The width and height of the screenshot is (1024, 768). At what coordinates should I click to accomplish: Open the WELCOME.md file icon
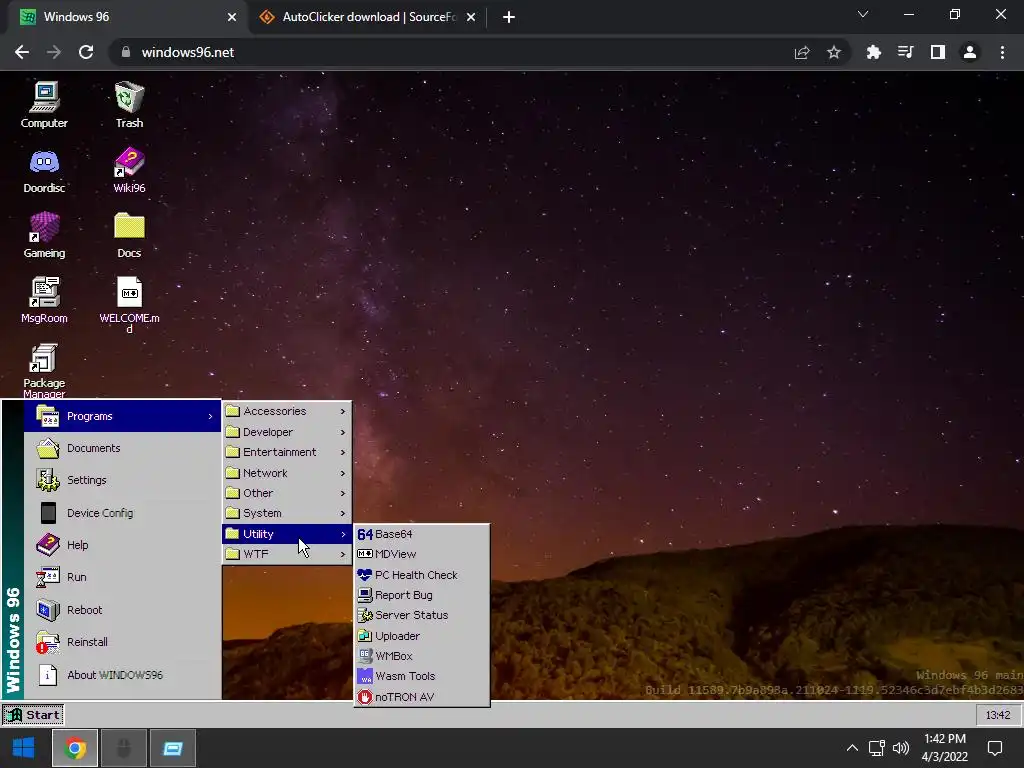pyautogui.click(x=129, y=304)
